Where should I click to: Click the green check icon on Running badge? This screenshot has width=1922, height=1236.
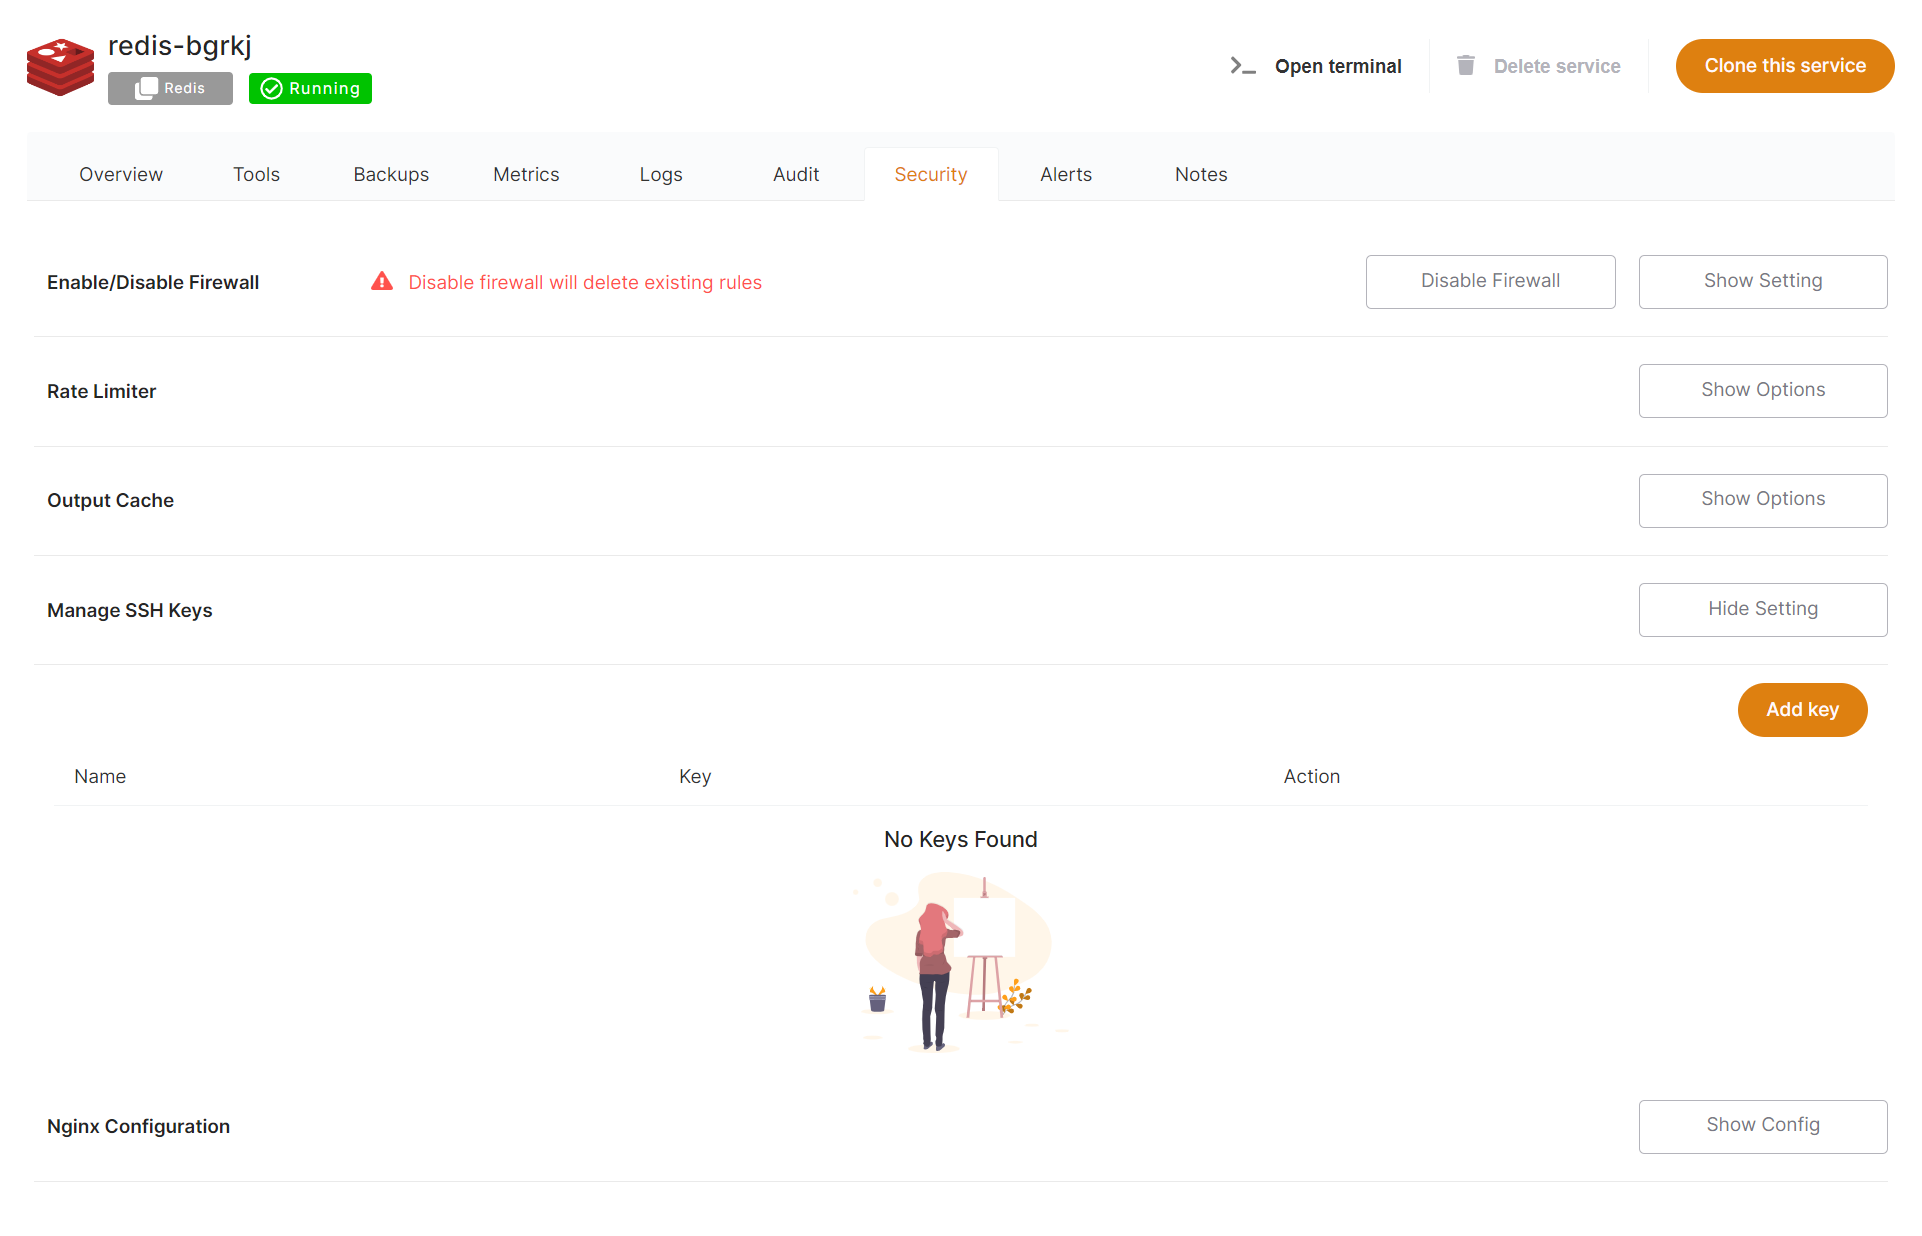(x=270, y=88)
